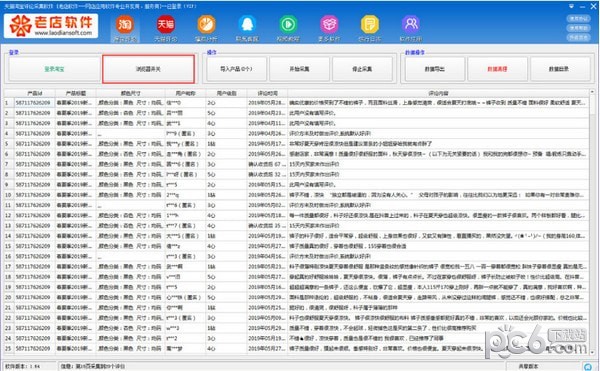Sort by the 颜色尺寸 column header
The height and width of the screenshot is (371, 600).
pos(130,93)
